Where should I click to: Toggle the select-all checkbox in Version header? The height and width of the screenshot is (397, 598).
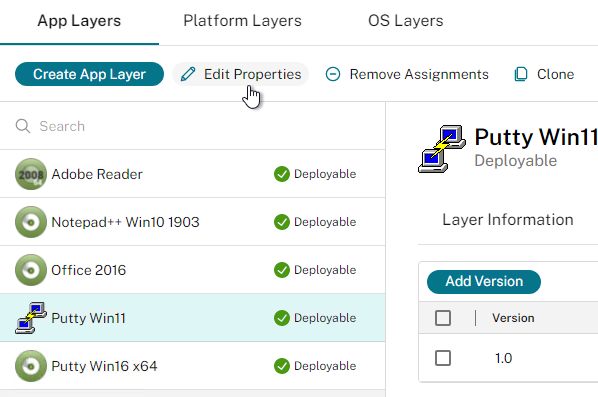click(443, 318)
